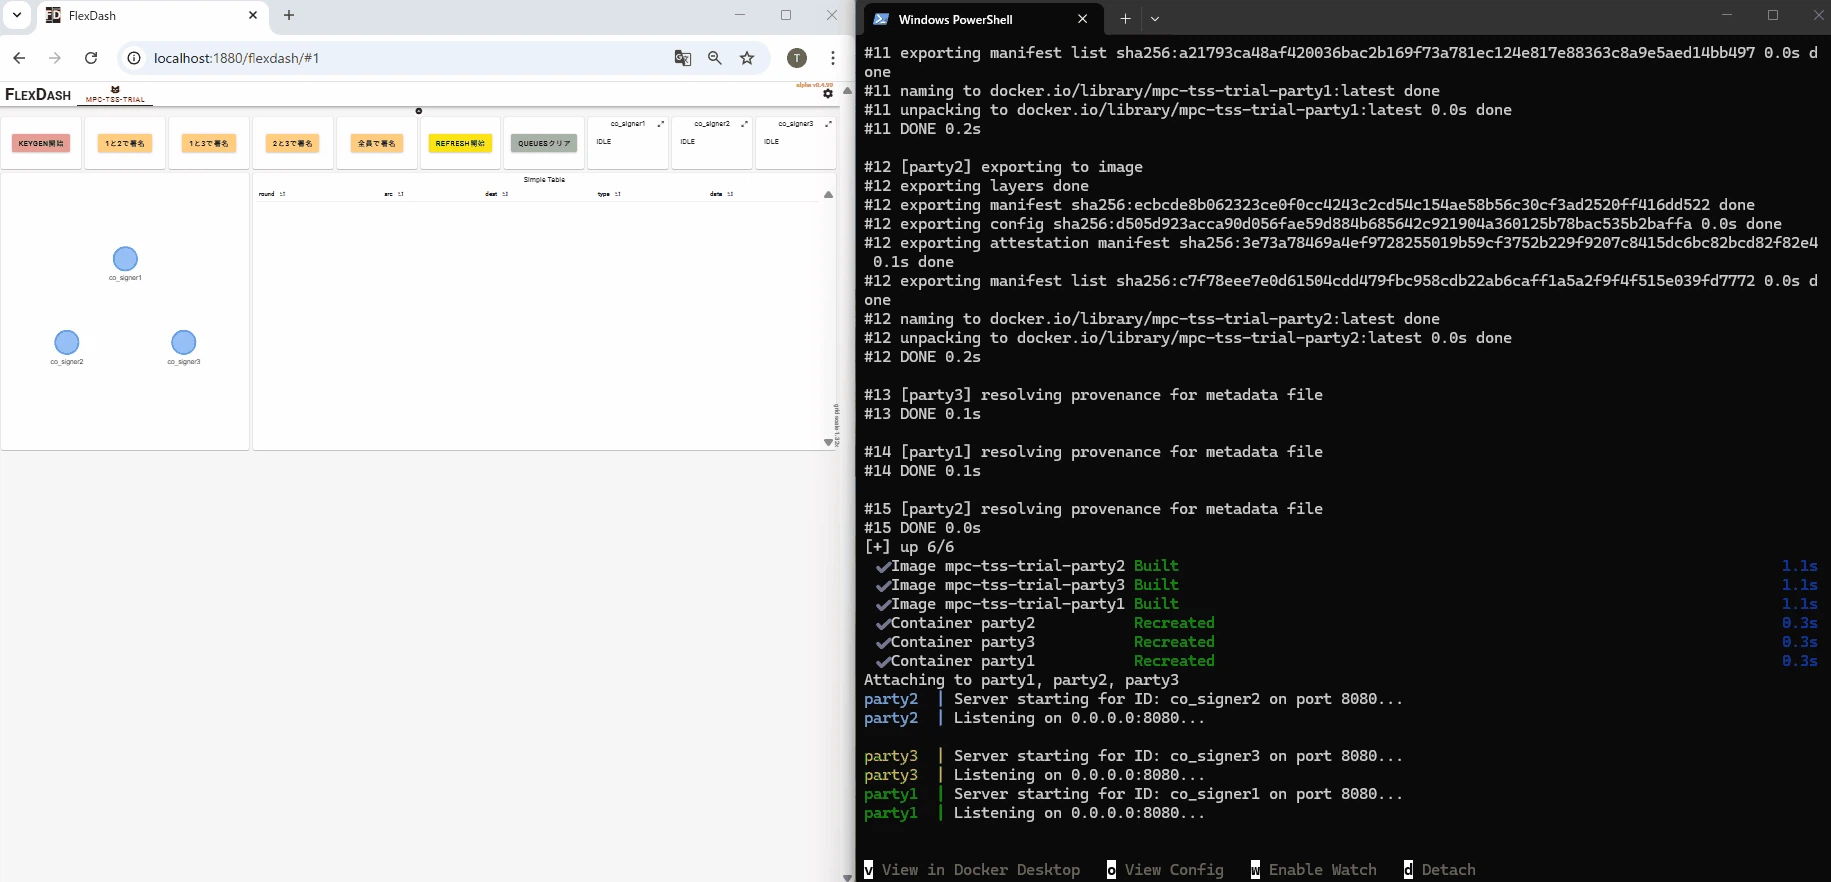The width and height of the screenshot is (1831, 882).
Task: Expand the co_signer1 status card
Action: tap(660, 124)
